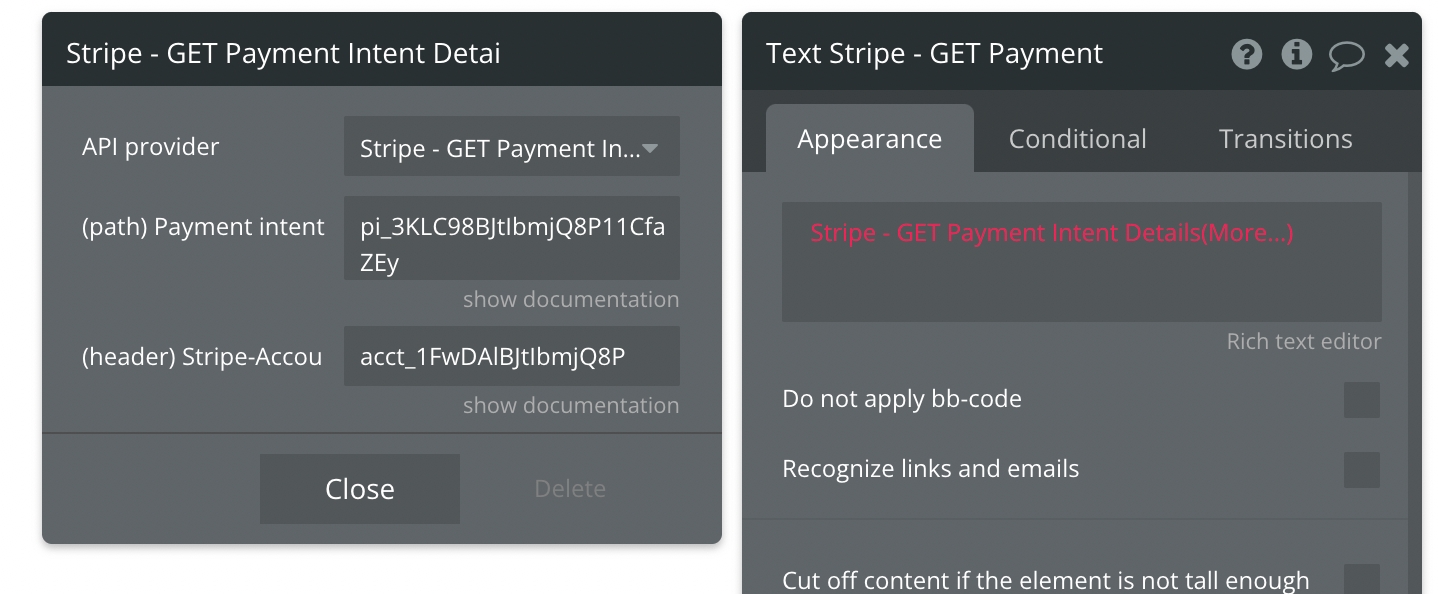Click the red Stripe GET Payment Intent Details expression
The height and width of the screenshot is (594, 1438).
(x=1051, y=233)
